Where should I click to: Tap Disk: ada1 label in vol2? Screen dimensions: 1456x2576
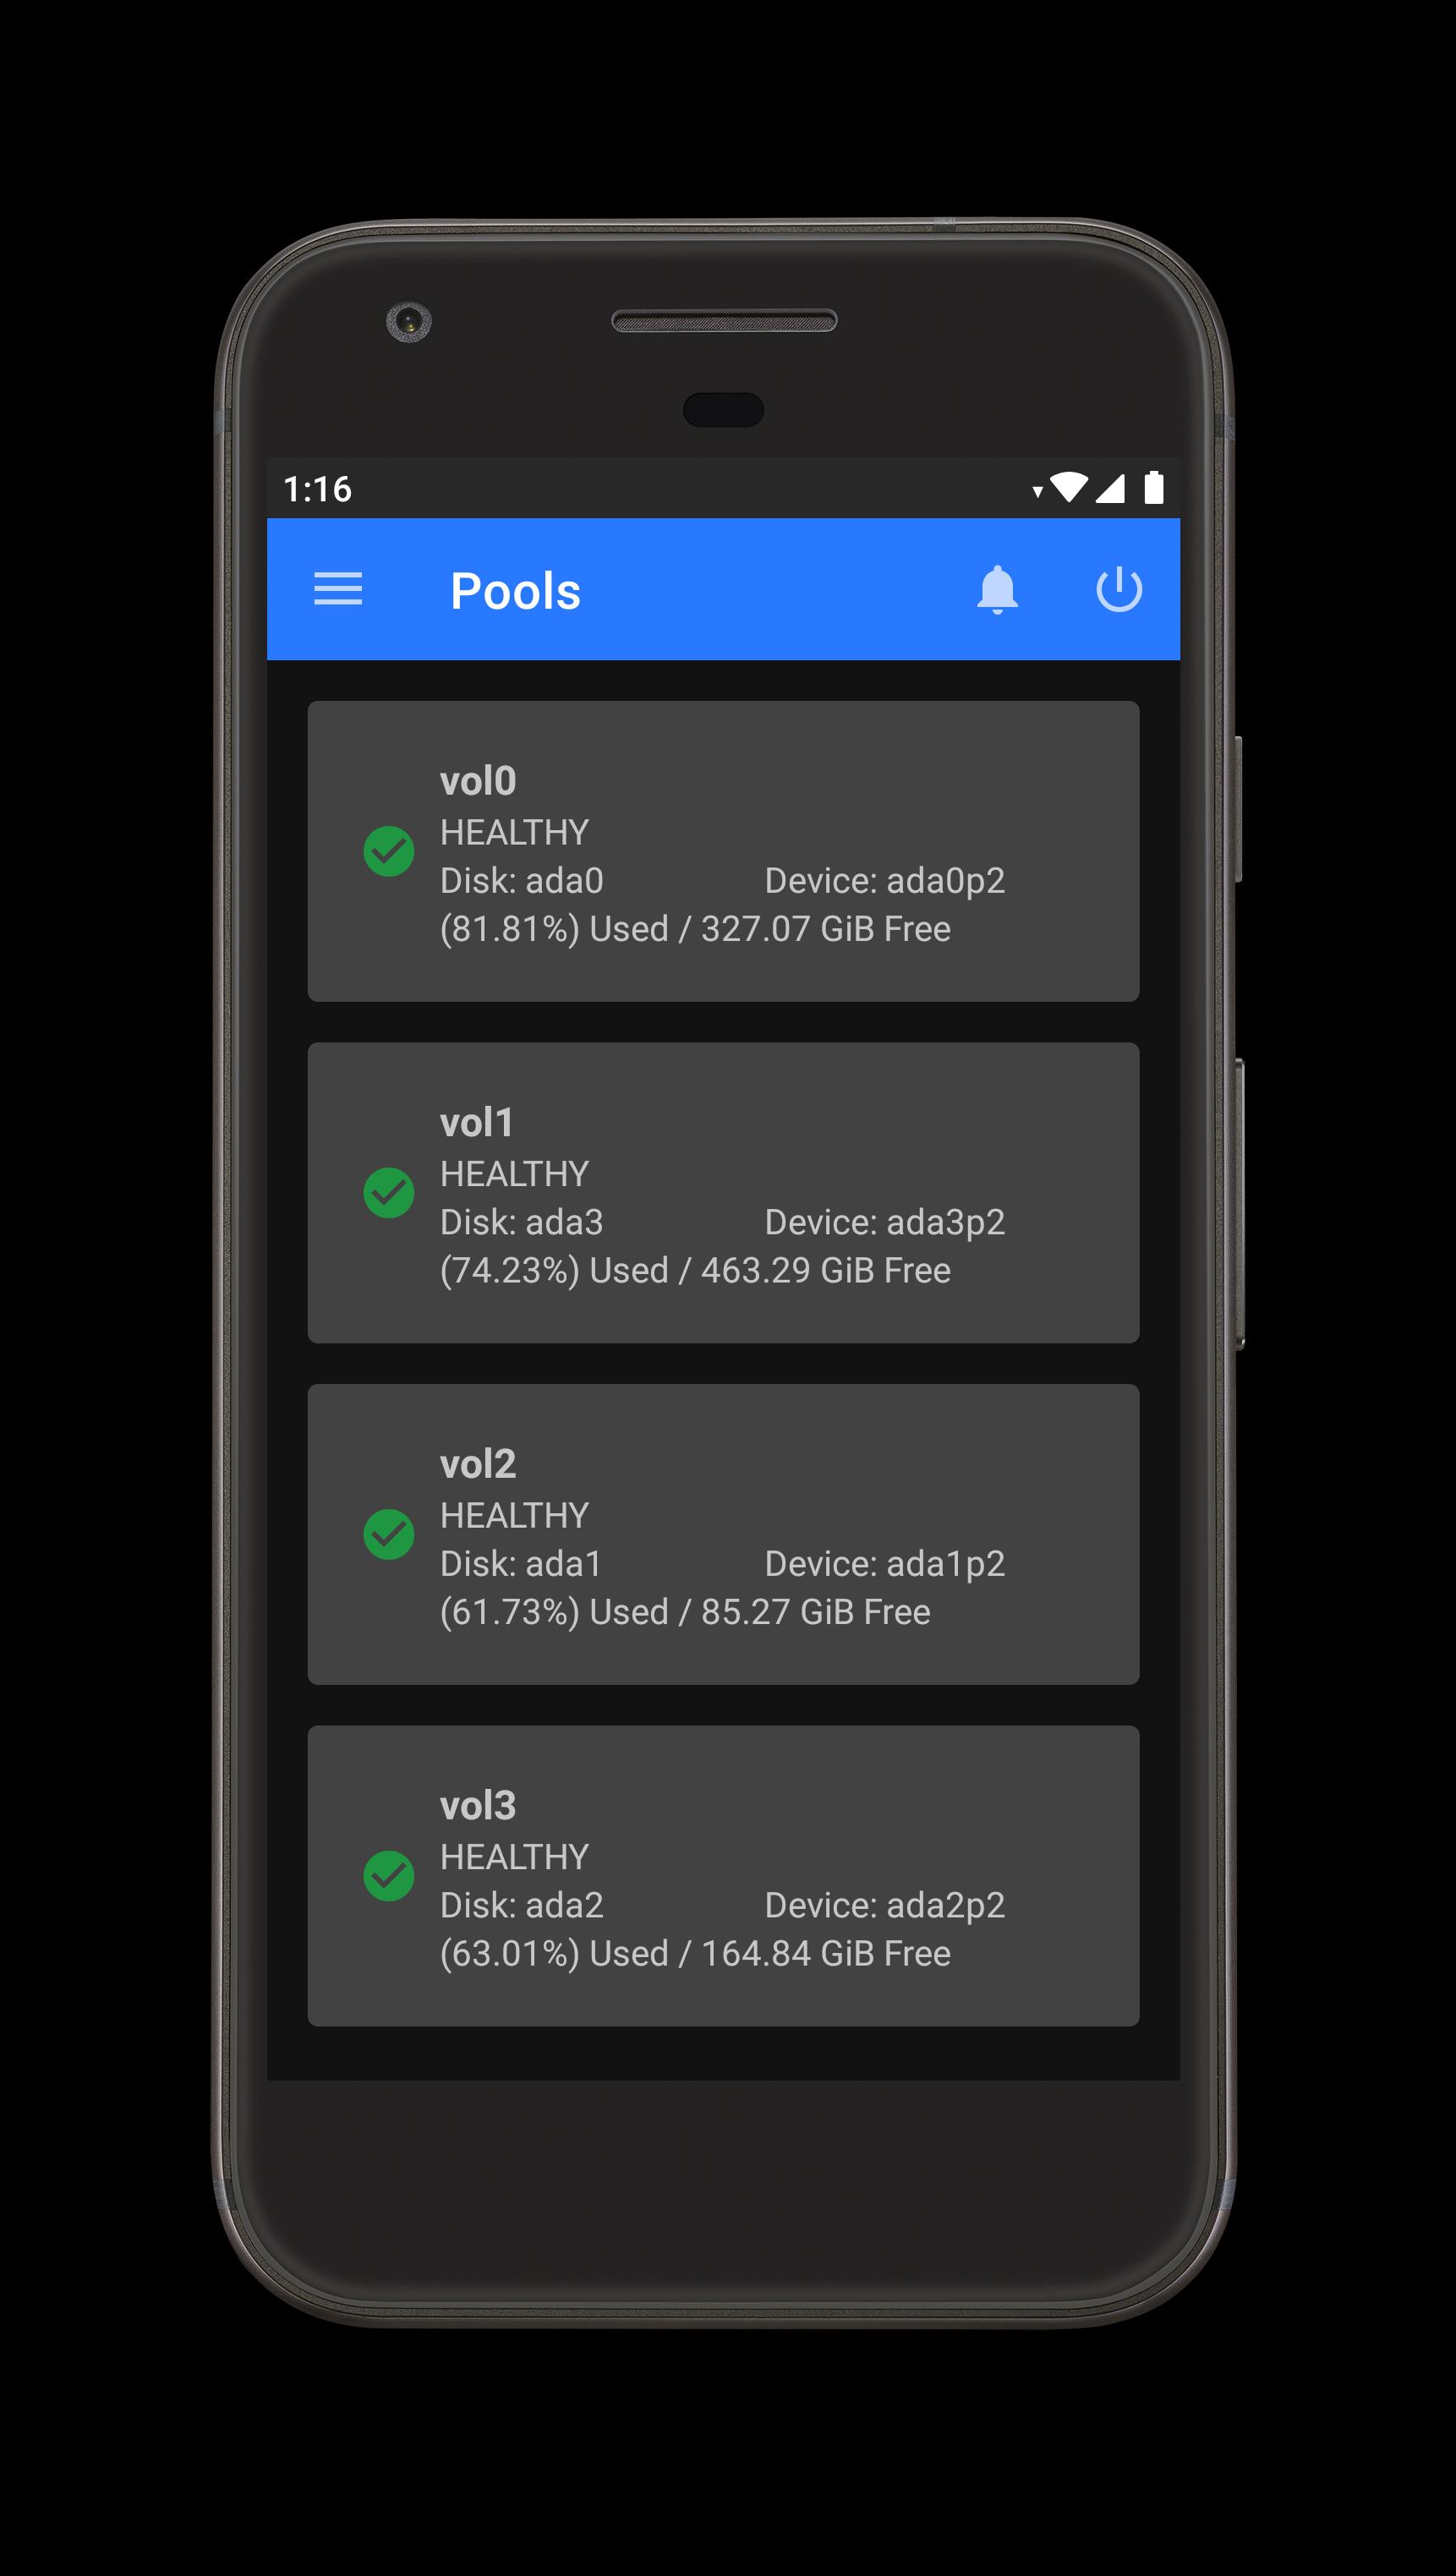pyautogui.click(x=521, y=1563)
